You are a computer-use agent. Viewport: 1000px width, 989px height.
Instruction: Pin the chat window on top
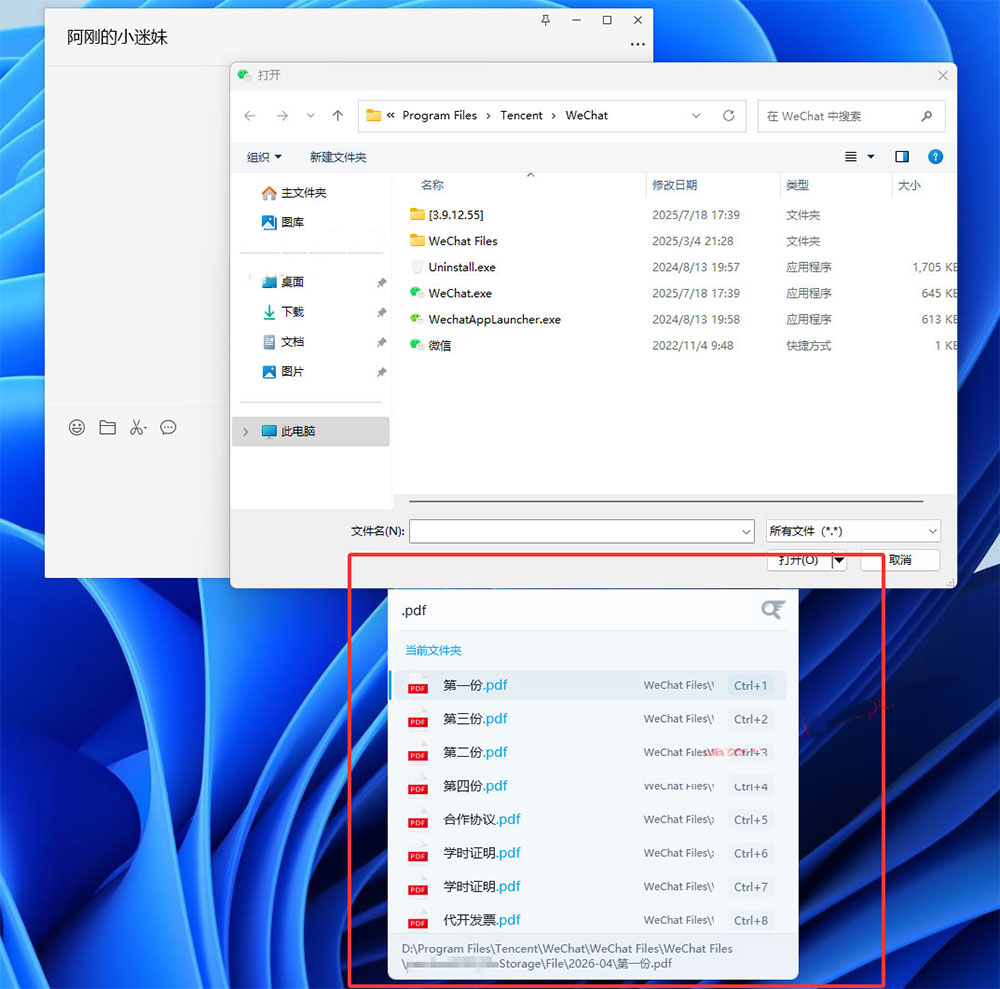coord(545,20)
